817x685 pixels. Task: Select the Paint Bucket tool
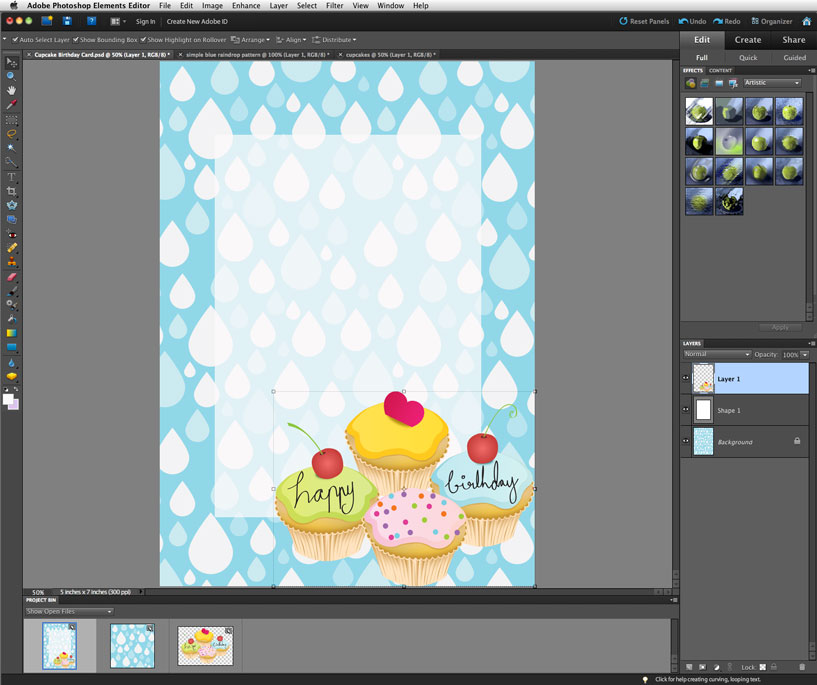(11, 319)
